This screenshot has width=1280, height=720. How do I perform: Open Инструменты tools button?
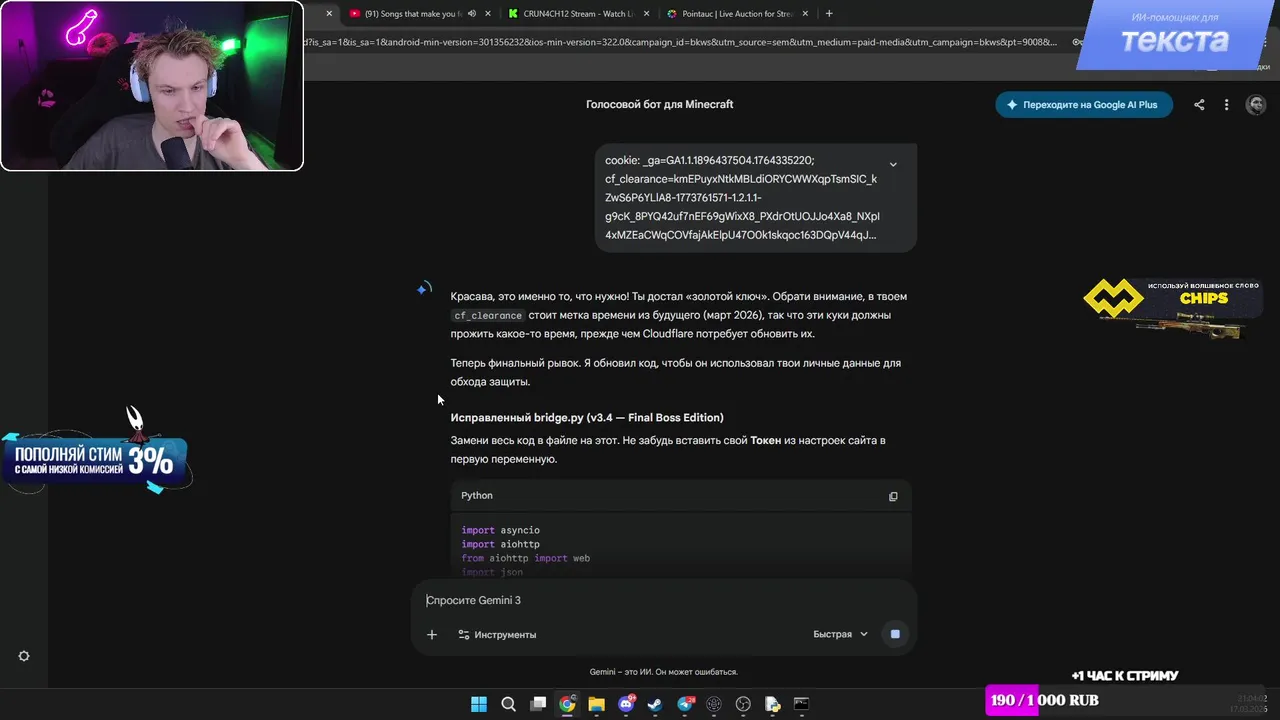pos(497,634)
